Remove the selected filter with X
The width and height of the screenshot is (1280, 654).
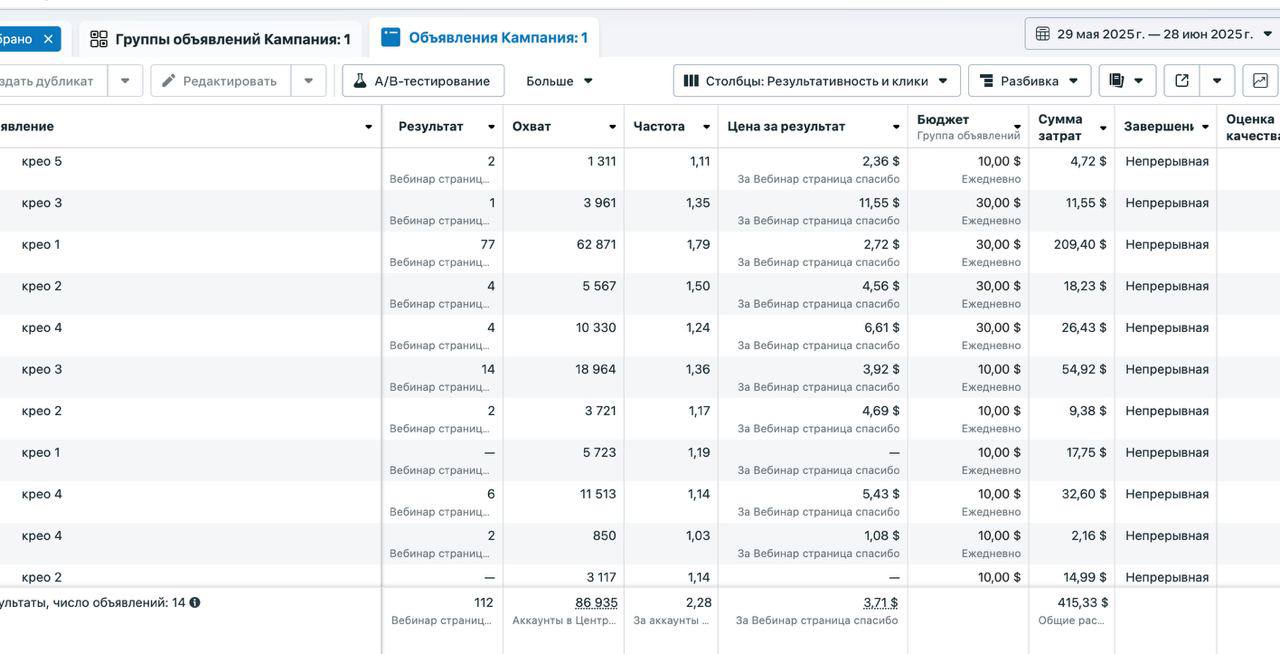pyautogui.click(x=48, y=39)
